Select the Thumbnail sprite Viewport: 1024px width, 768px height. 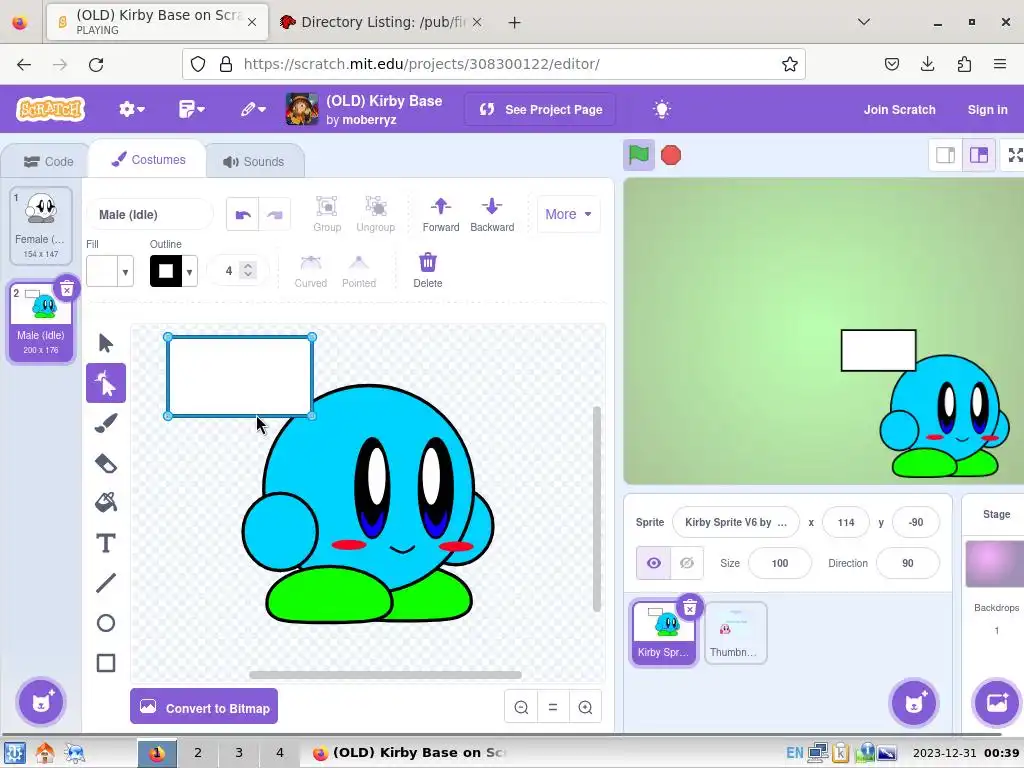735,632
